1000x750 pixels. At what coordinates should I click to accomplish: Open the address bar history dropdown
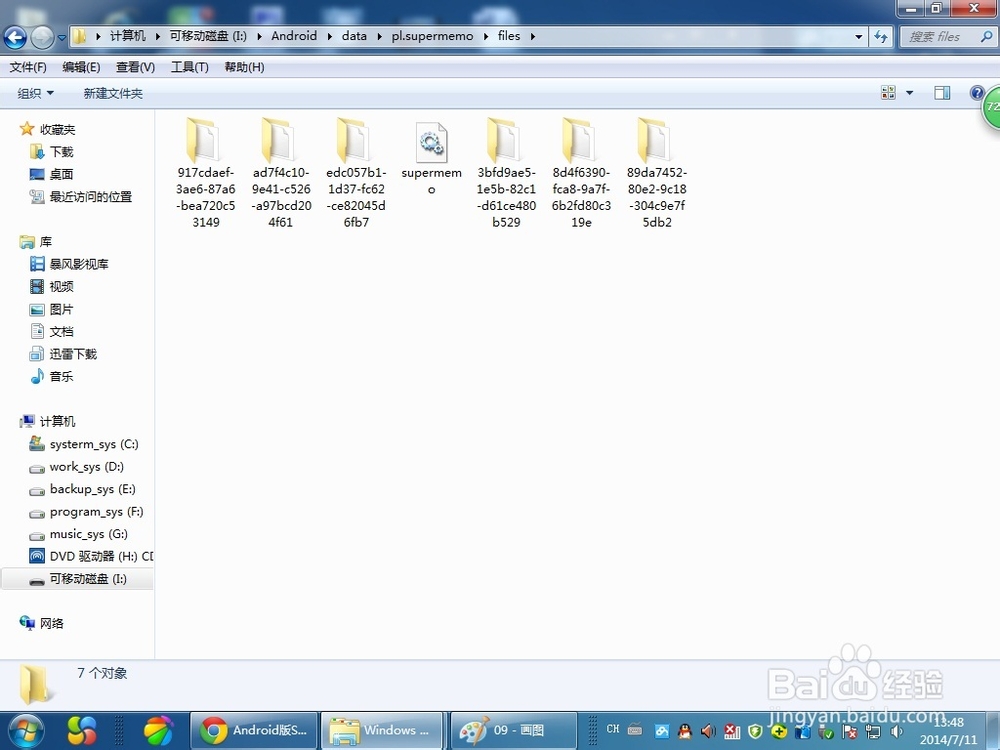click(858, 37)
